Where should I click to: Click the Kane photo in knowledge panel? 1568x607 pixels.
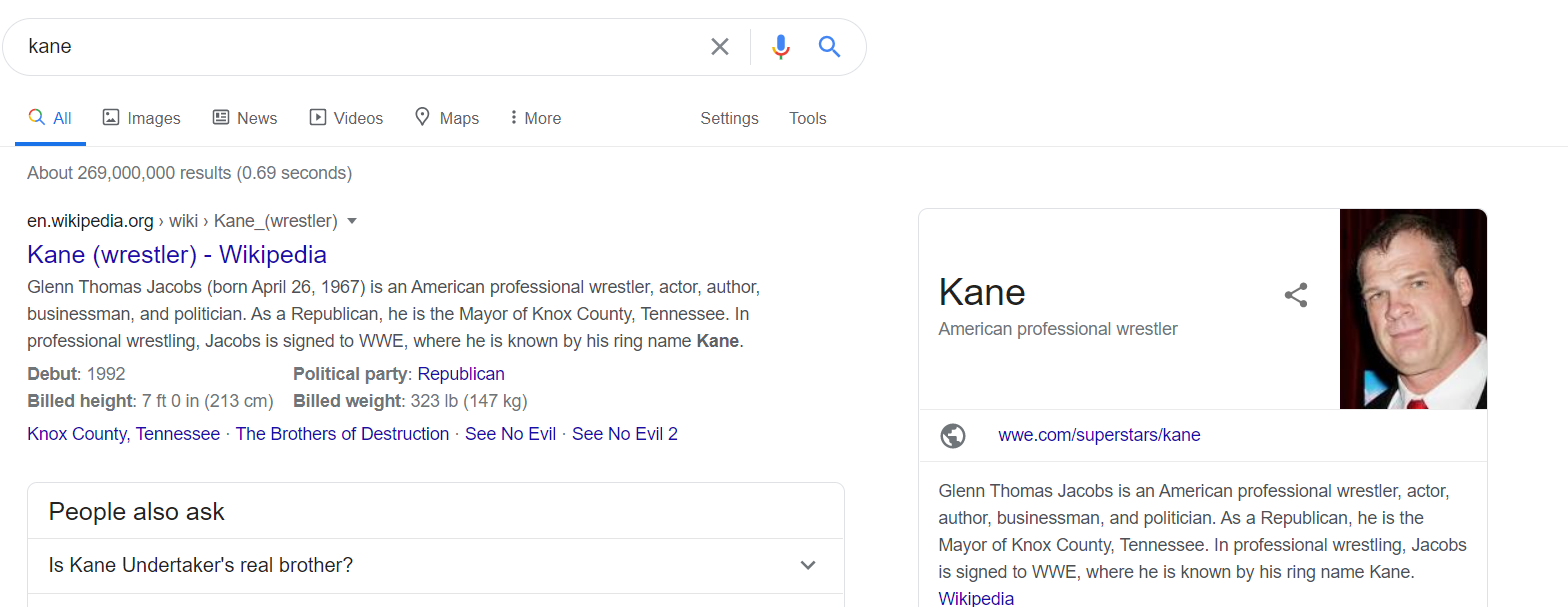[x=1413, y=309]
